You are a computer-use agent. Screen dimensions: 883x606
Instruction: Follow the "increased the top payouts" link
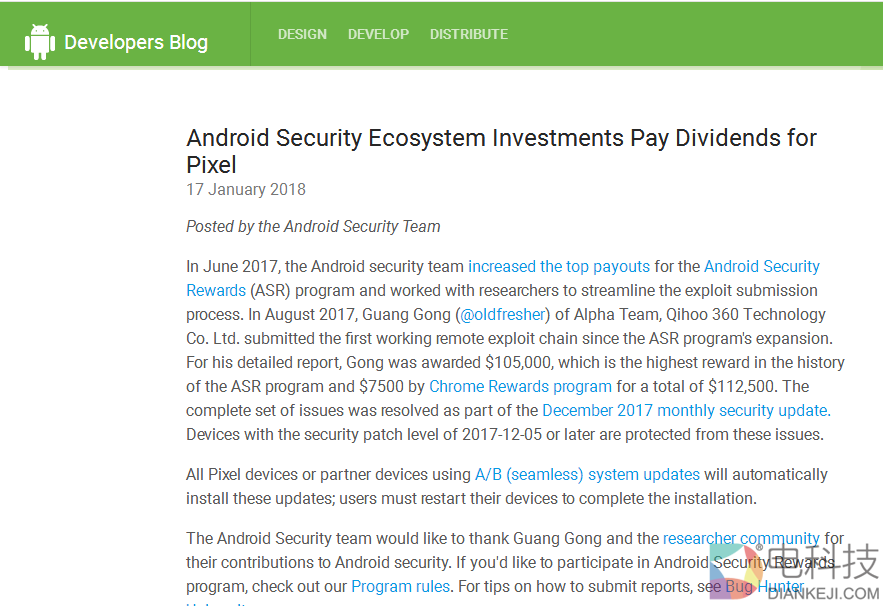click(559, 266)
